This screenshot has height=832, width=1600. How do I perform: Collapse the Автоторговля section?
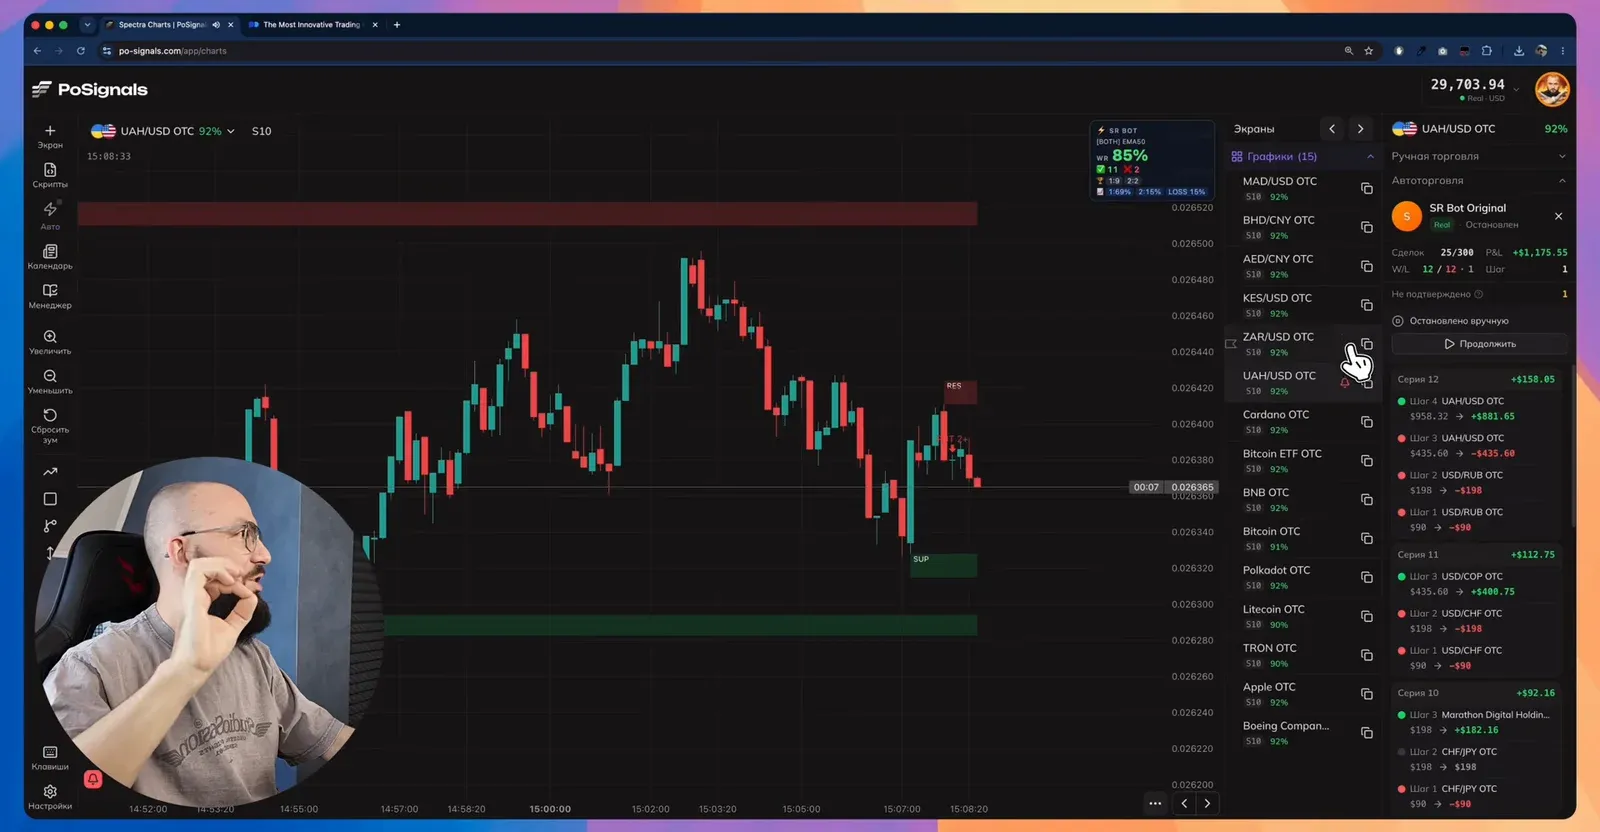coord(1562,181)
